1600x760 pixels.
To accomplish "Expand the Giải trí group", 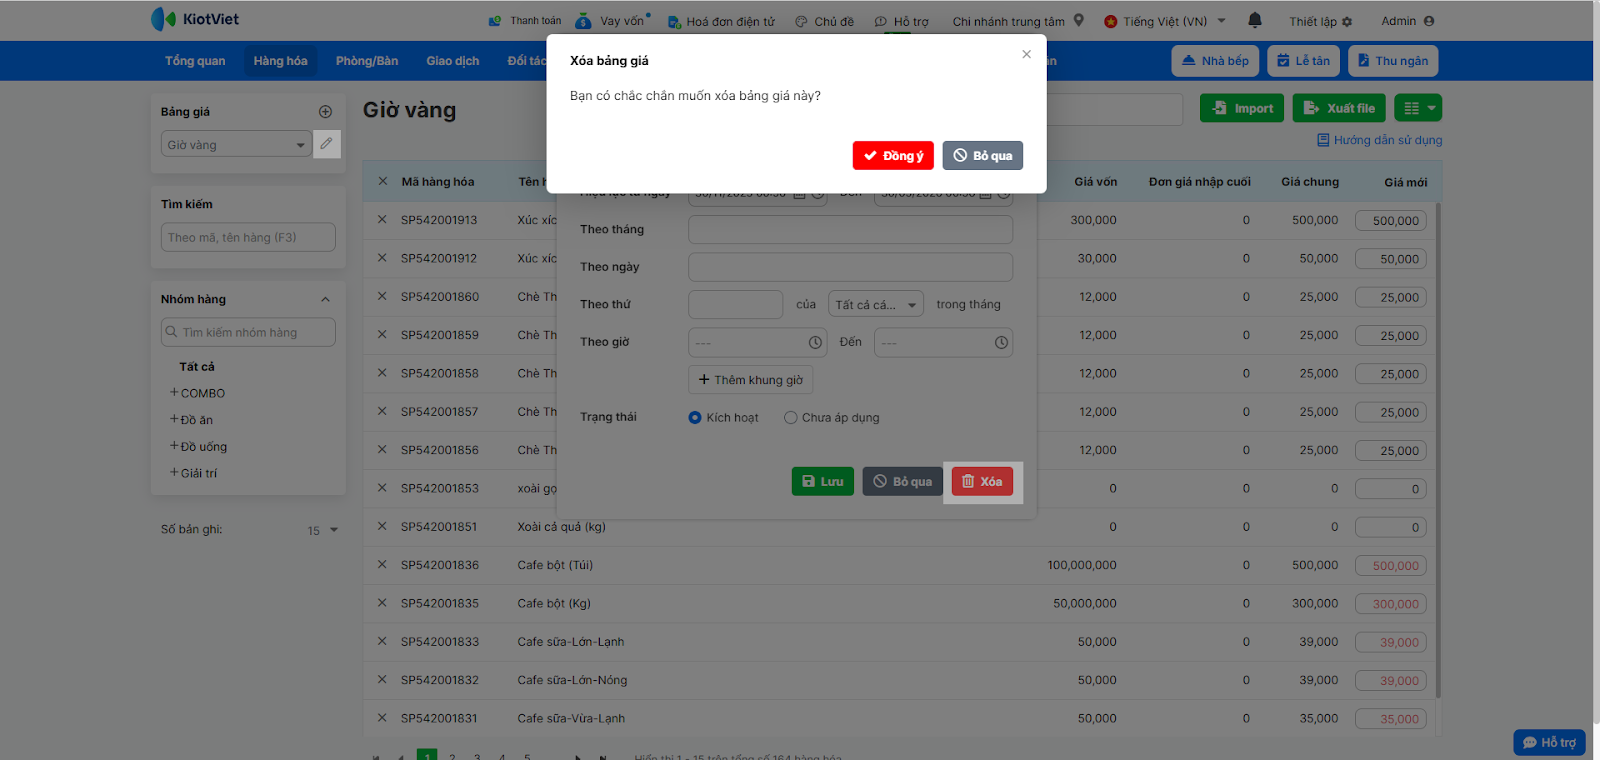I will (x=174, y=473).
